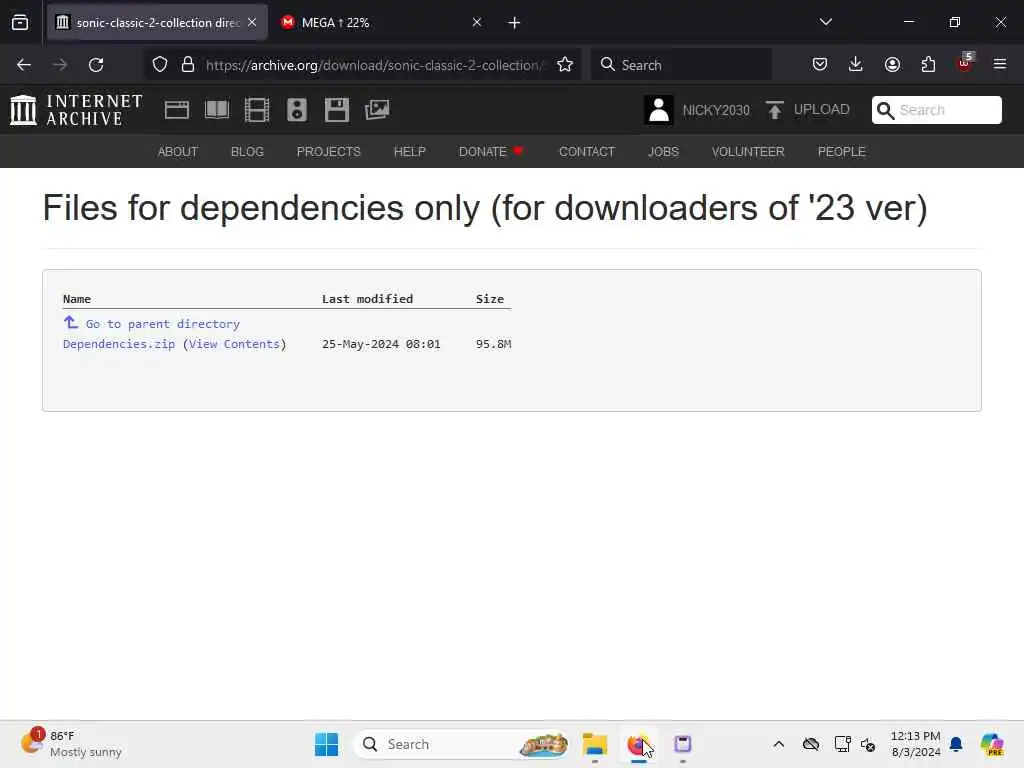
Task: Select the 95.8M file size text
Action: pyautogui.click(x=494, y=344)
